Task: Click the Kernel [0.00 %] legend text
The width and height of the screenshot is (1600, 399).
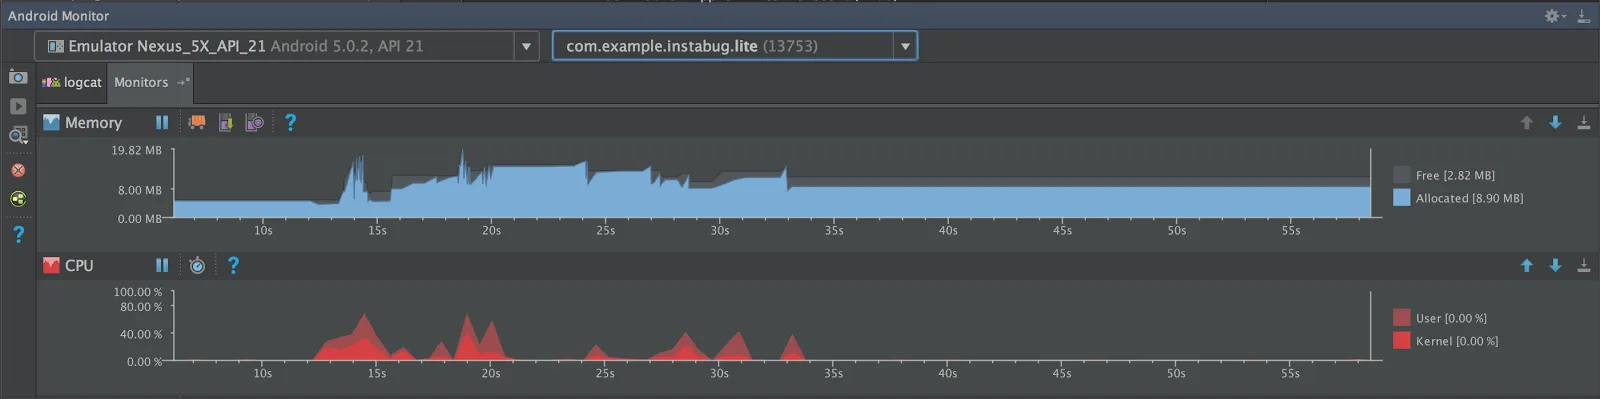Action: pyautogui.click(x=1457, y=341)
